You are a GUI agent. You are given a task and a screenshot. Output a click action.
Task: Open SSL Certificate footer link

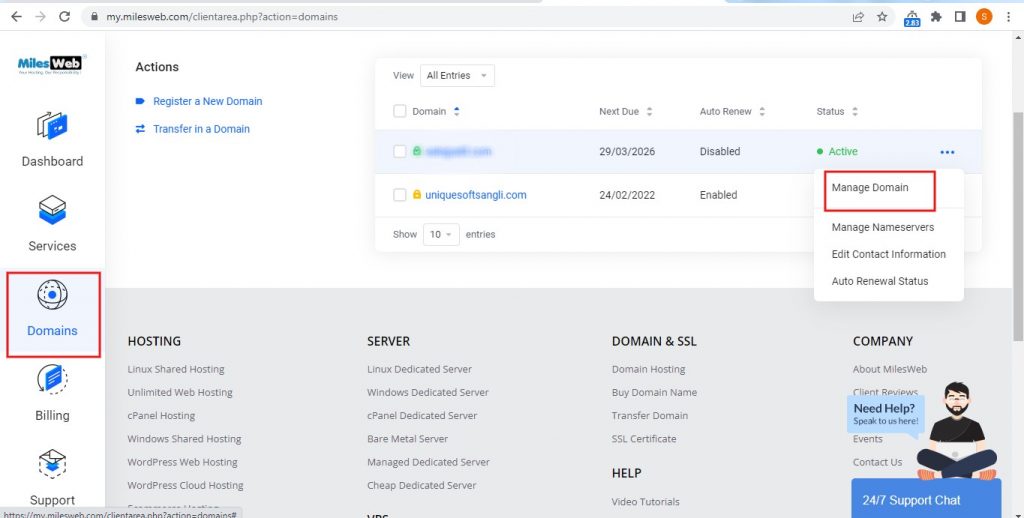(x=644, y=439)
